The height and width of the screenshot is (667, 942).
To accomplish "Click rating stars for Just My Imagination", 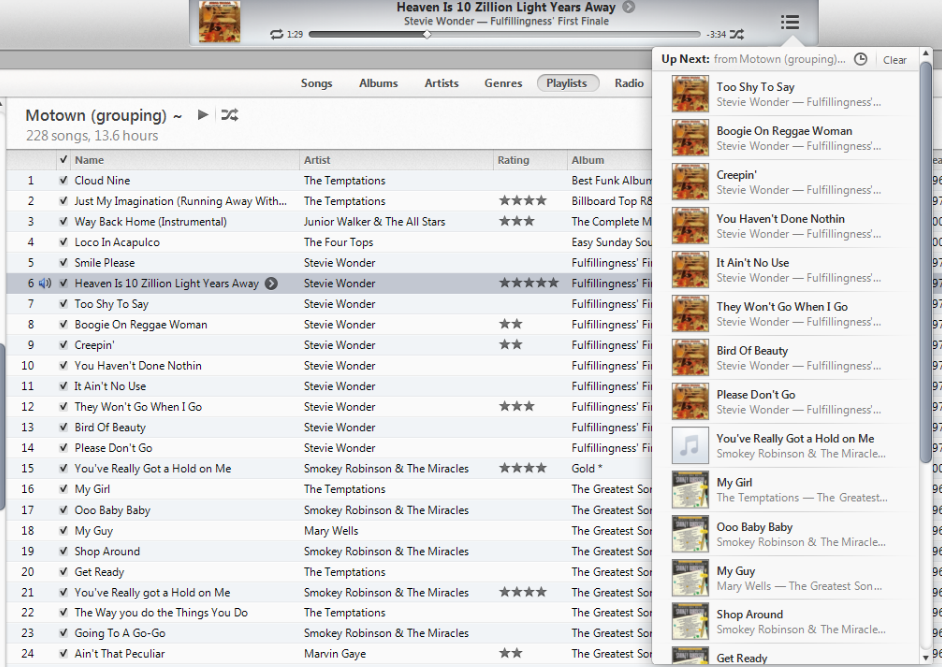I will [x=523, y=201].
